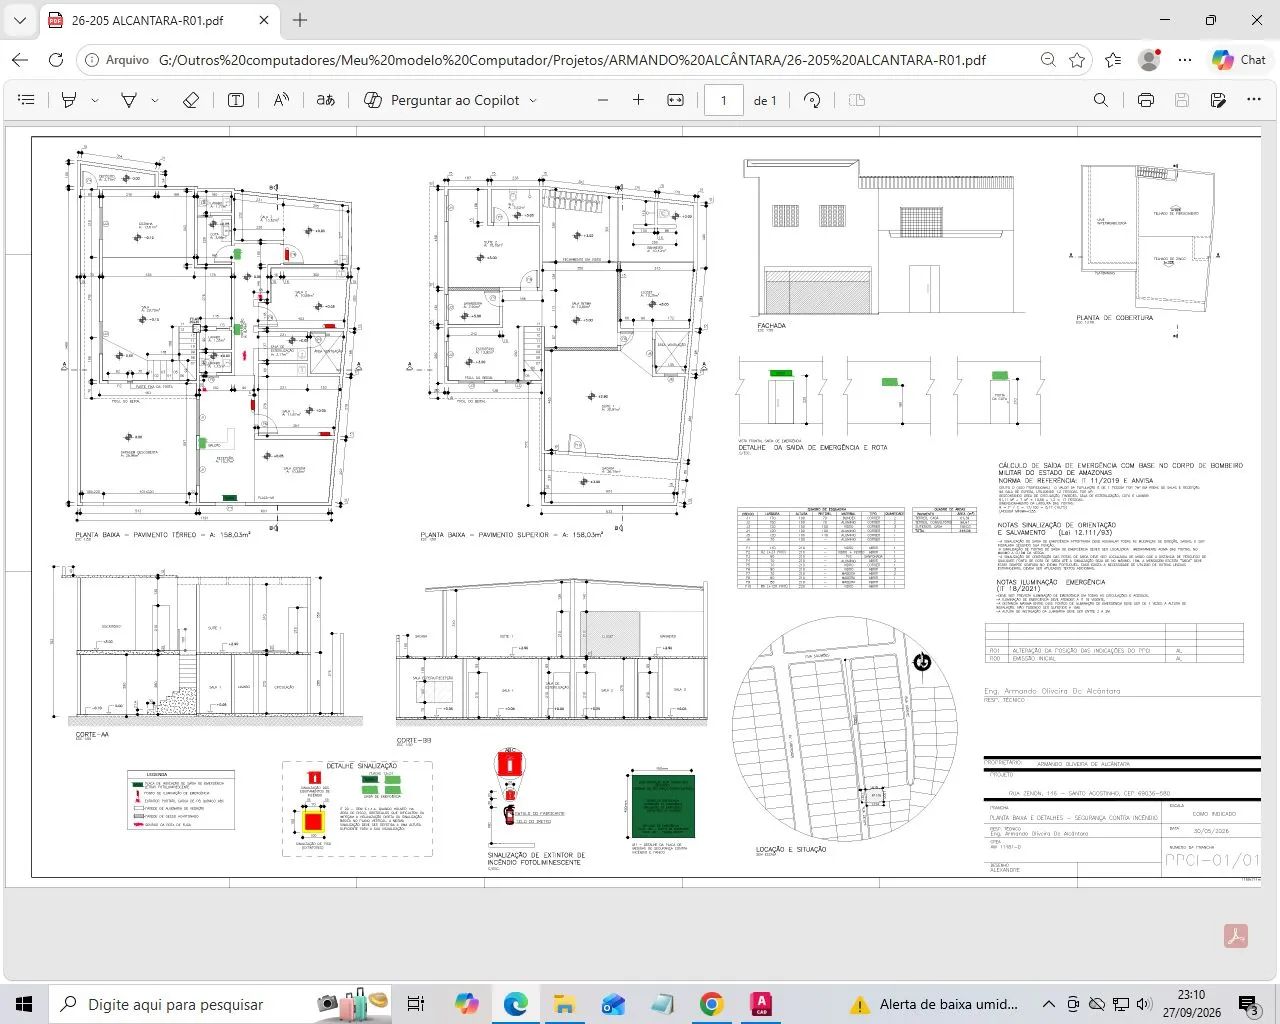Image resolution: width=1280 pixels, height=1024 pixels.
Task: Click the Save as icon
Action: pyautogui.click(x=1218, y=100)
